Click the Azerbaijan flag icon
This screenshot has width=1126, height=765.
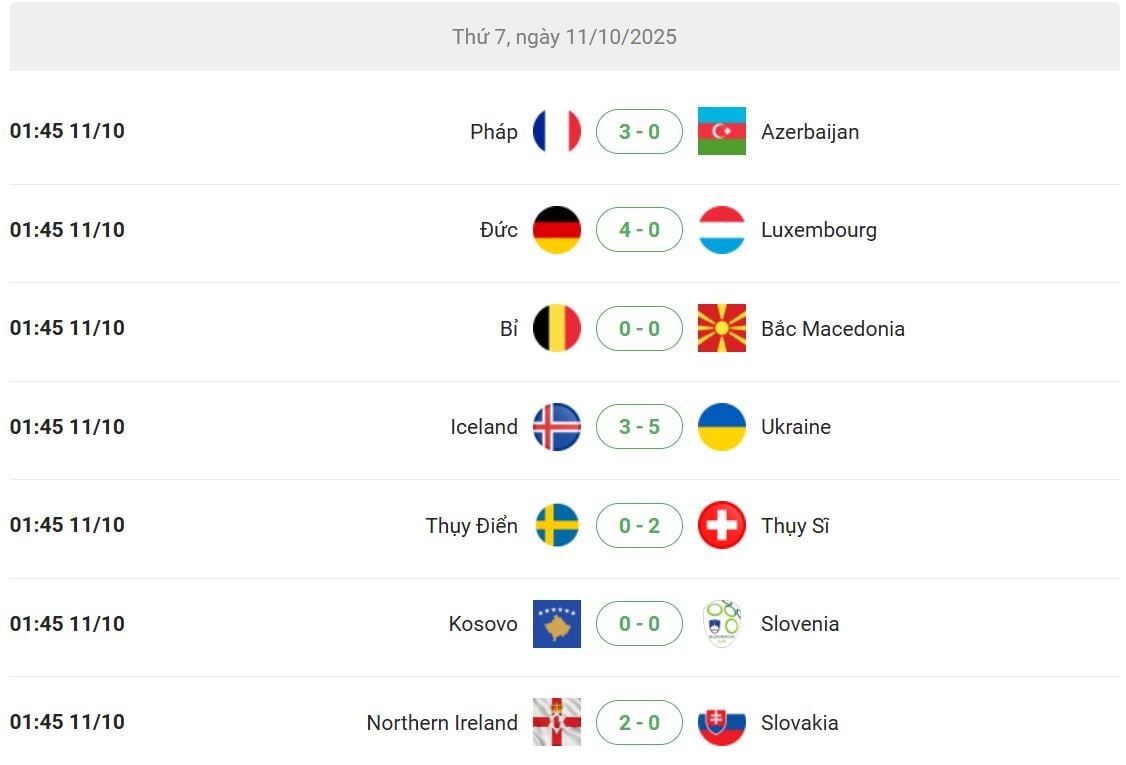click(x=721, y=131)
